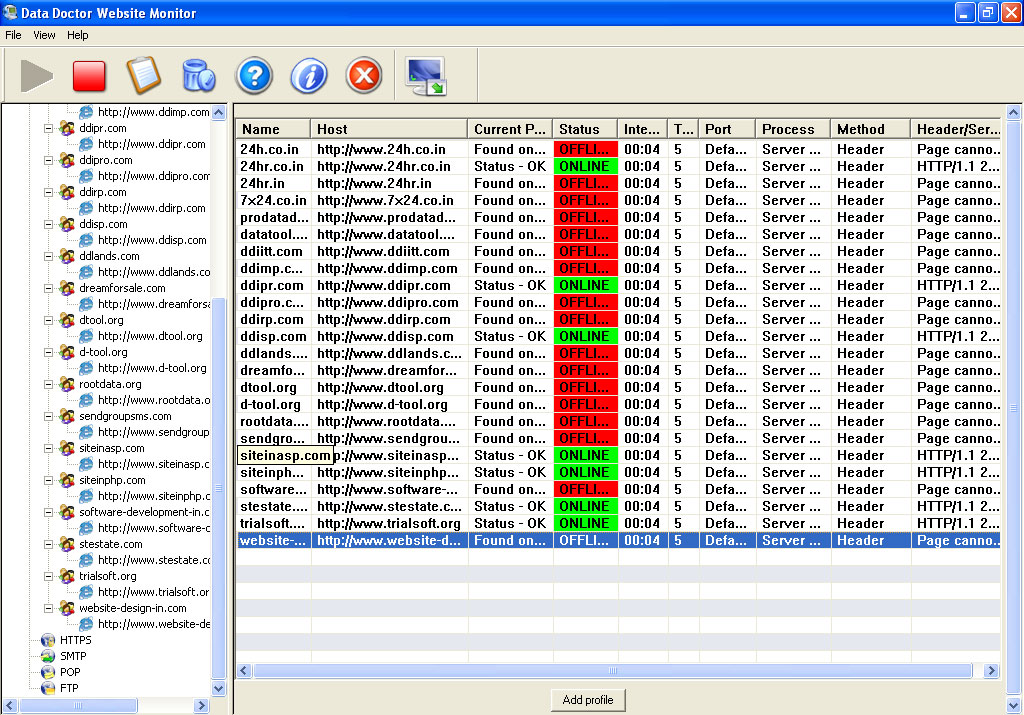The width and height of the screenshot is (1024, 715).
Task: Click the blue info About icon
Action: click(x=309, y=76)
